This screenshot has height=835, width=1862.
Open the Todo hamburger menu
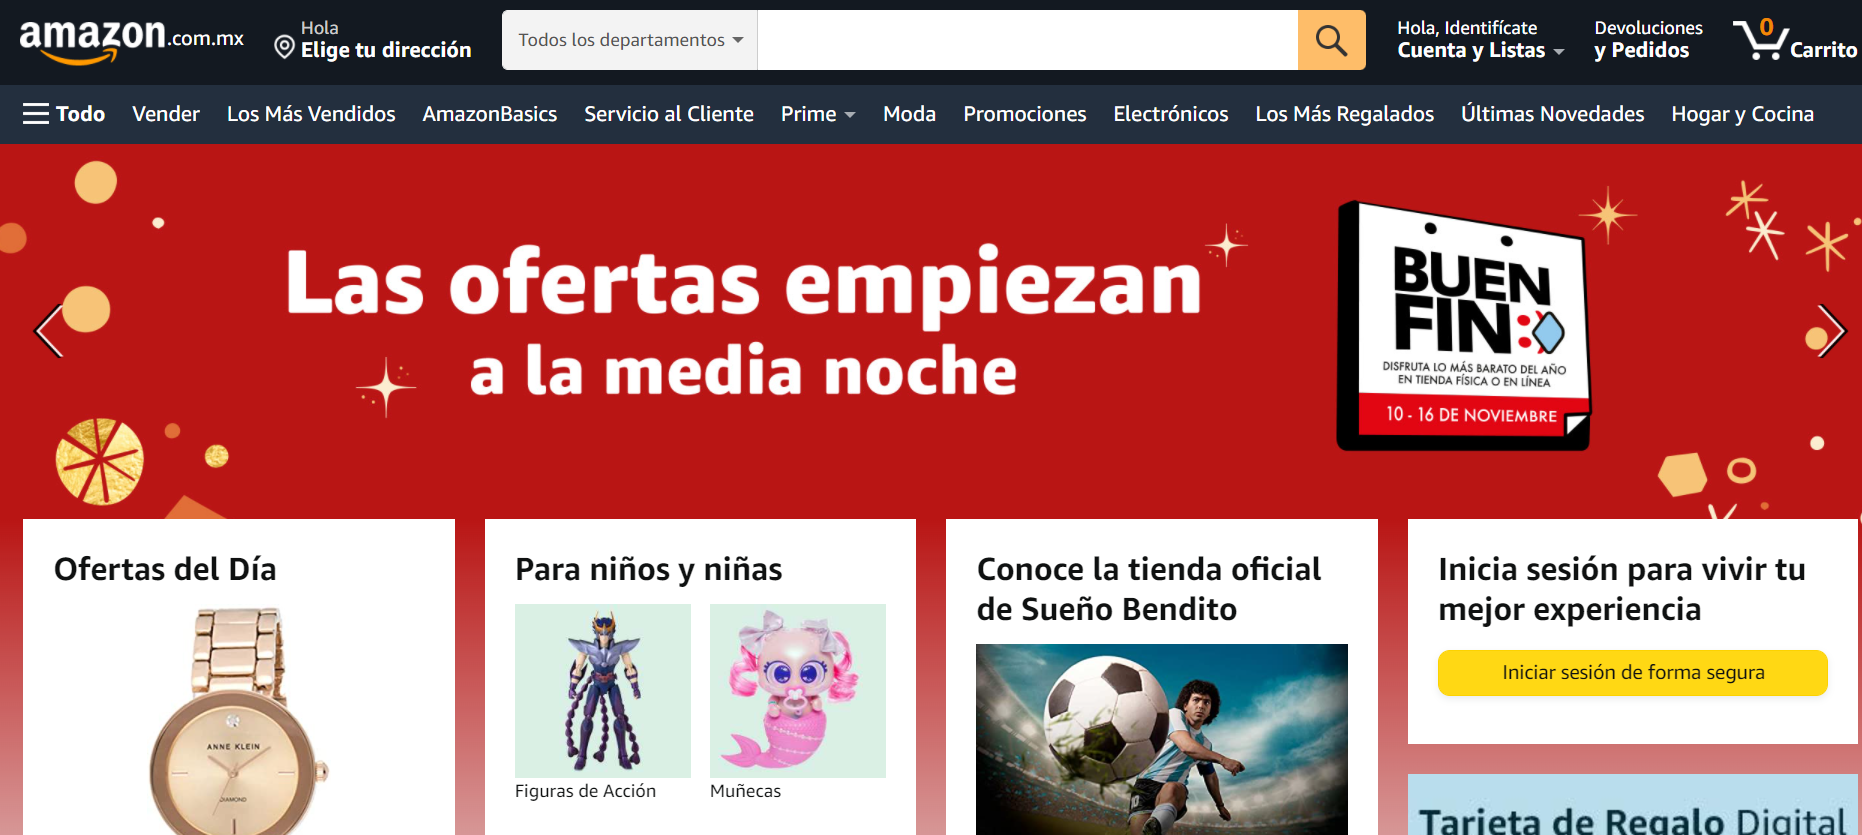coord(64,114)
